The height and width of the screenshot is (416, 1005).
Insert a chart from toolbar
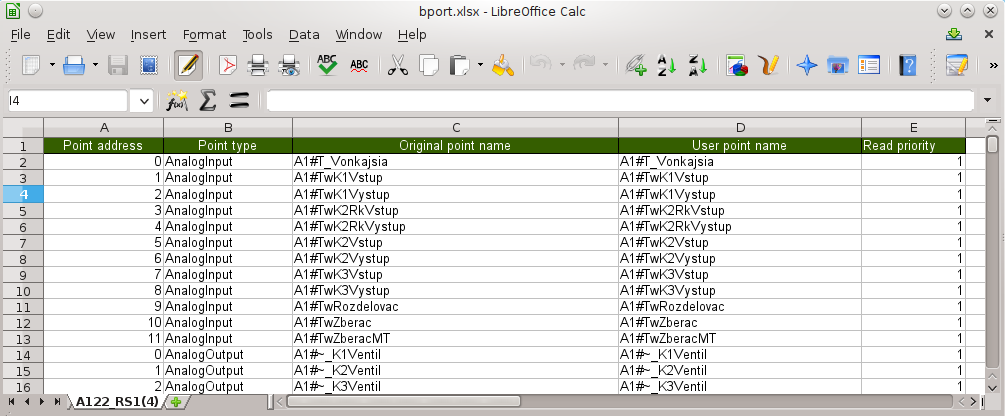click(x=737, y=66)
